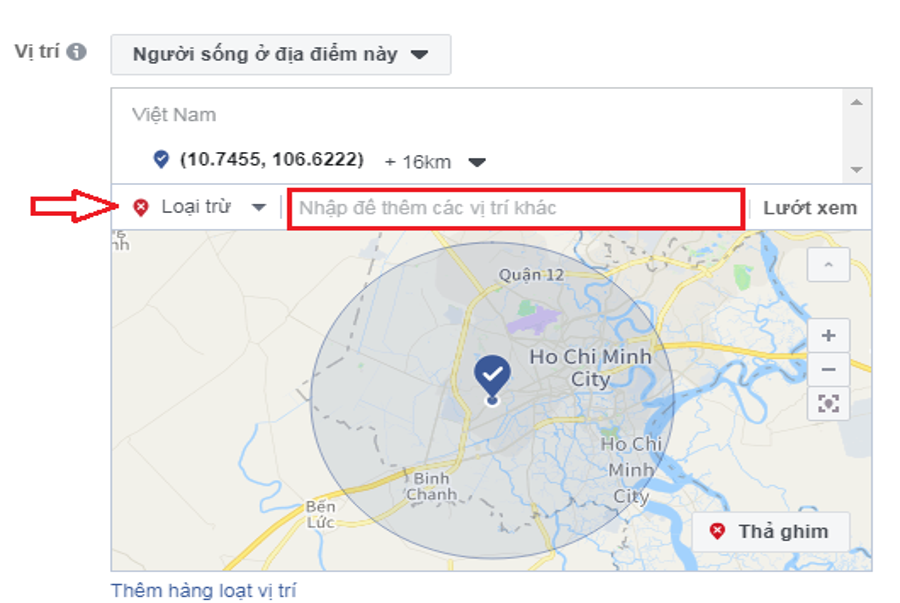Click the Thêm hàng loạt vị trí link
This screenshot has height=603, width=900.
coord(204,590)
